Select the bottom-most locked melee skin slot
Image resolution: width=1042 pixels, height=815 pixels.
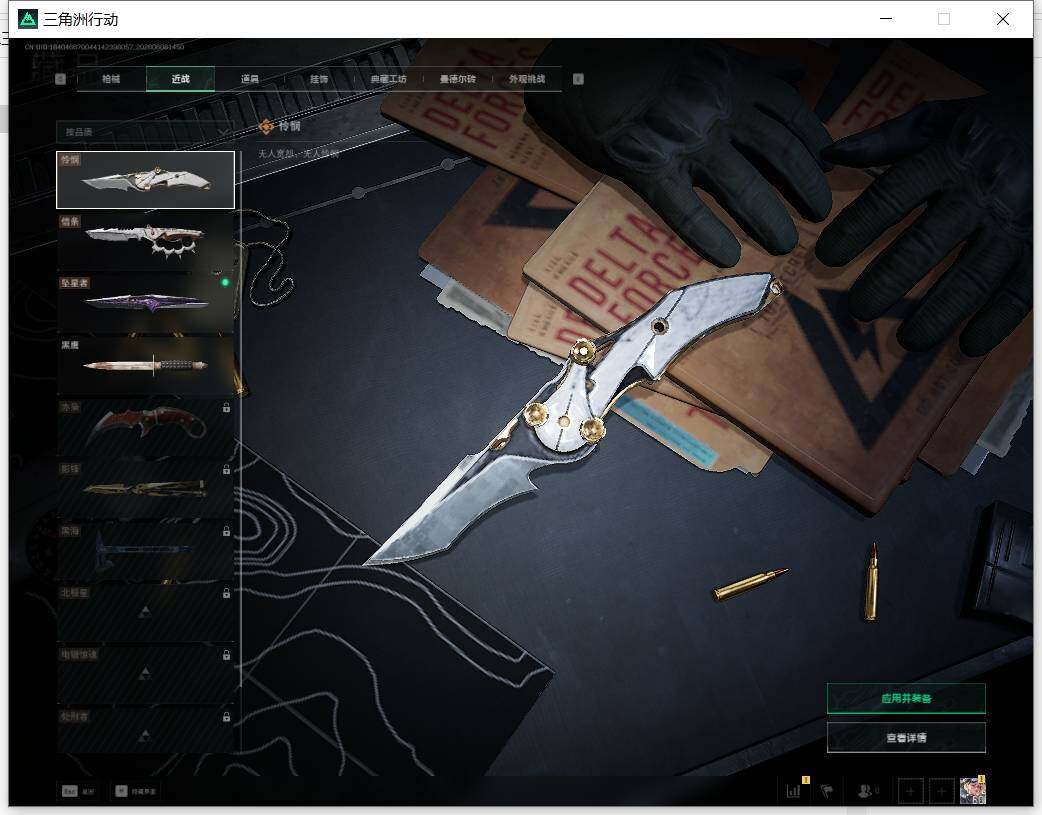coord(146,731)
